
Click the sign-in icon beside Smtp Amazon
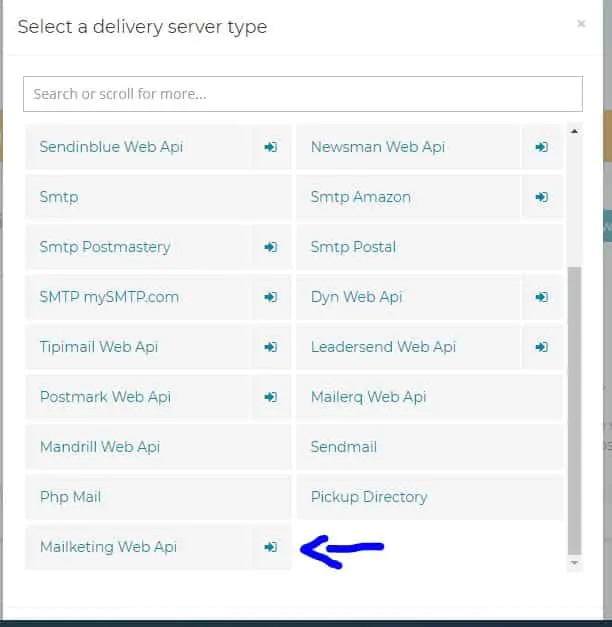click(x=541, y=197)
